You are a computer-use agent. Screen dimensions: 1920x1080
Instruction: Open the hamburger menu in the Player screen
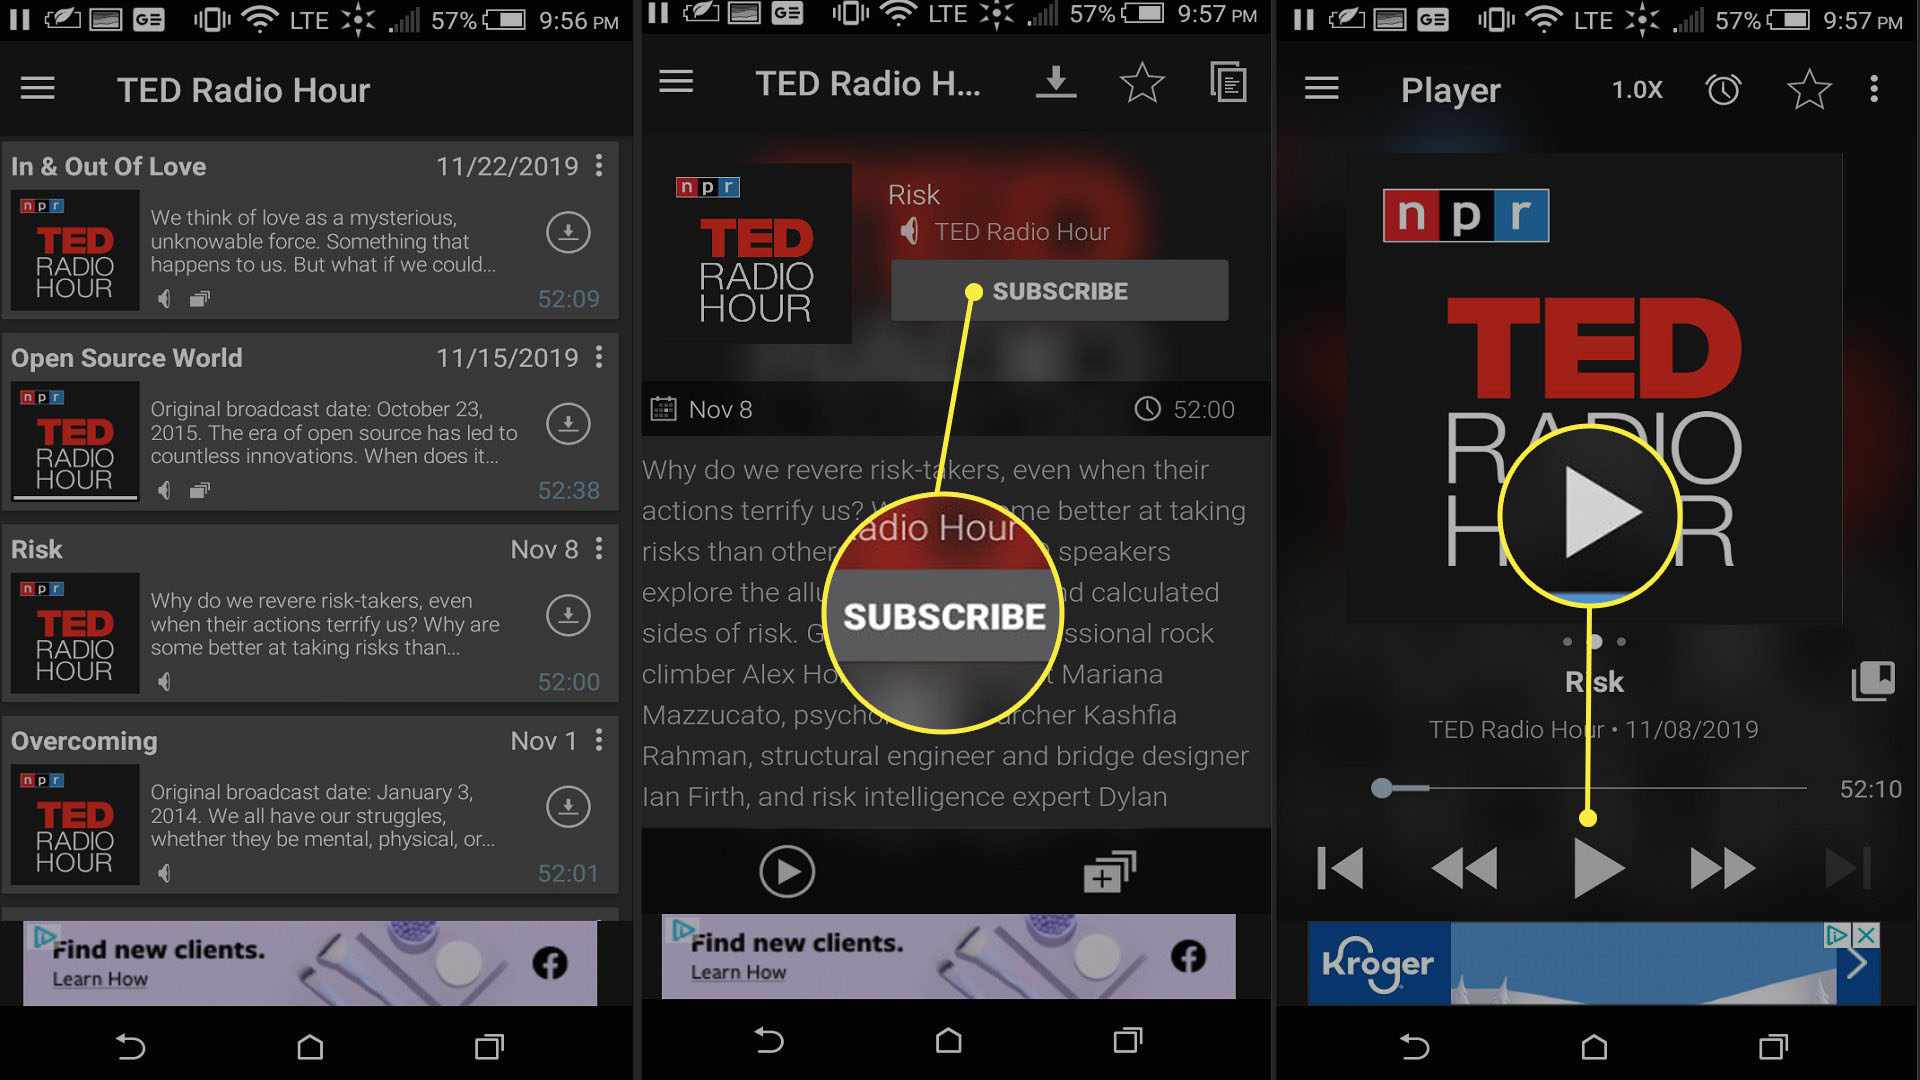point(1320,88)
